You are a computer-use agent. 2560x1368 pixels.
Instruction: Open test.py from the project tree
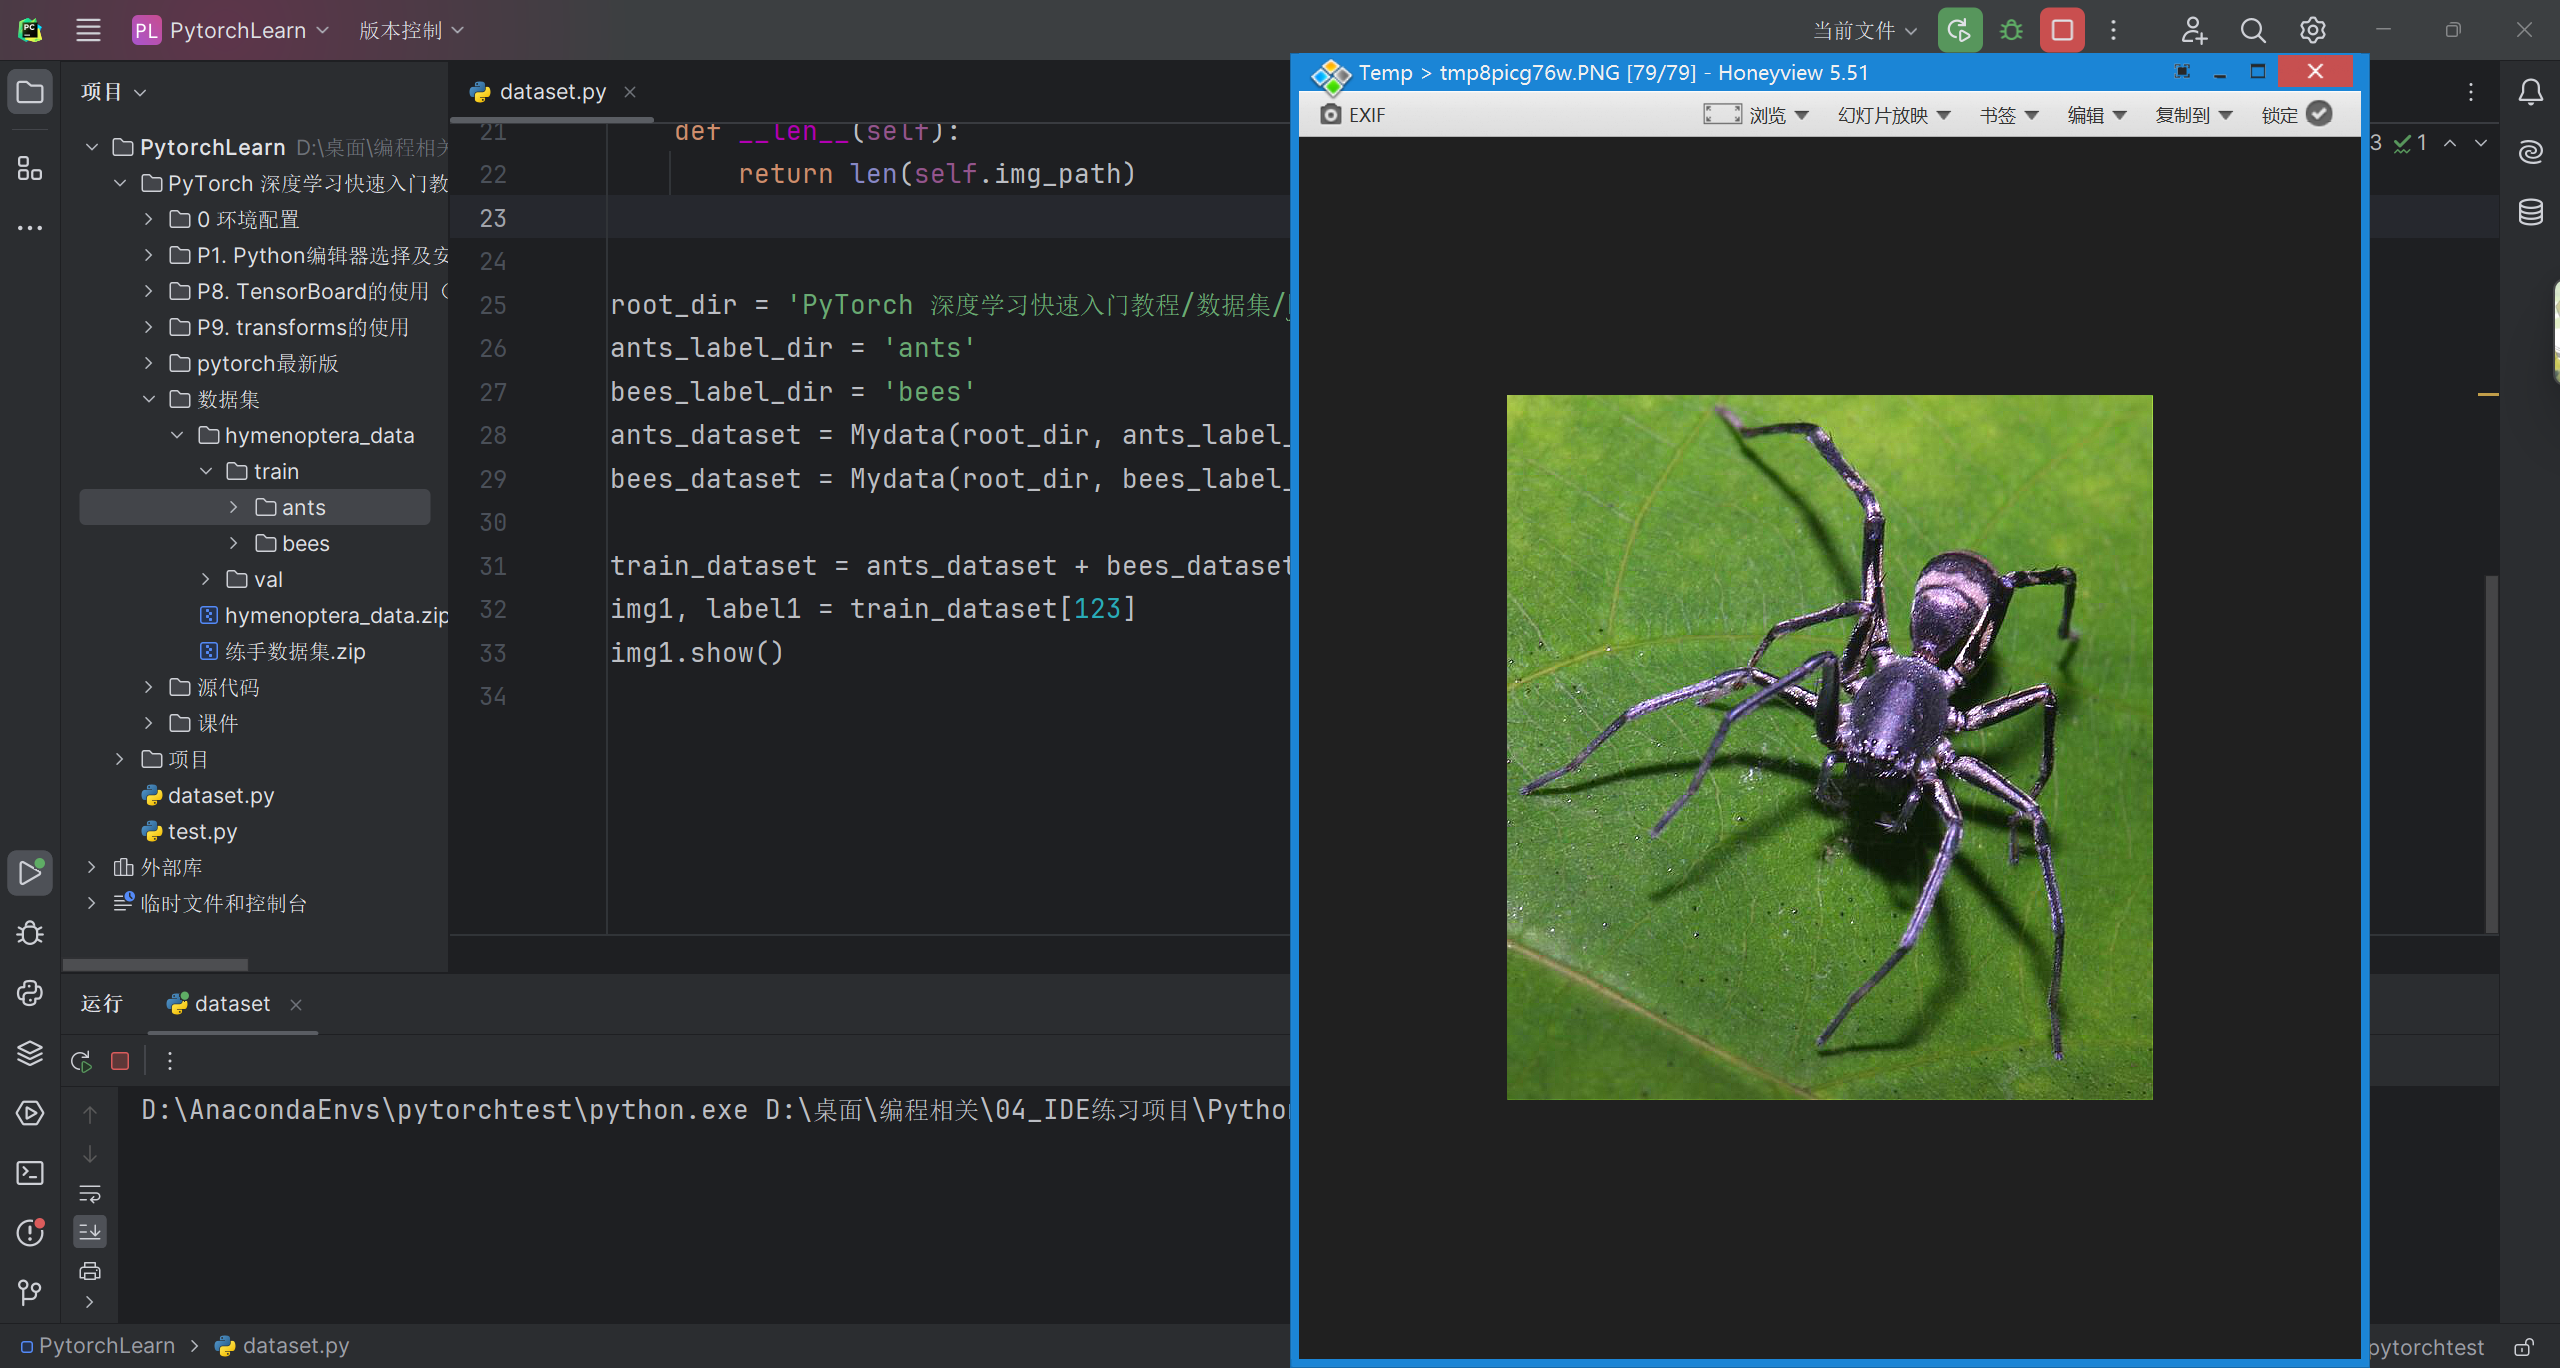[x=202, y=831]
